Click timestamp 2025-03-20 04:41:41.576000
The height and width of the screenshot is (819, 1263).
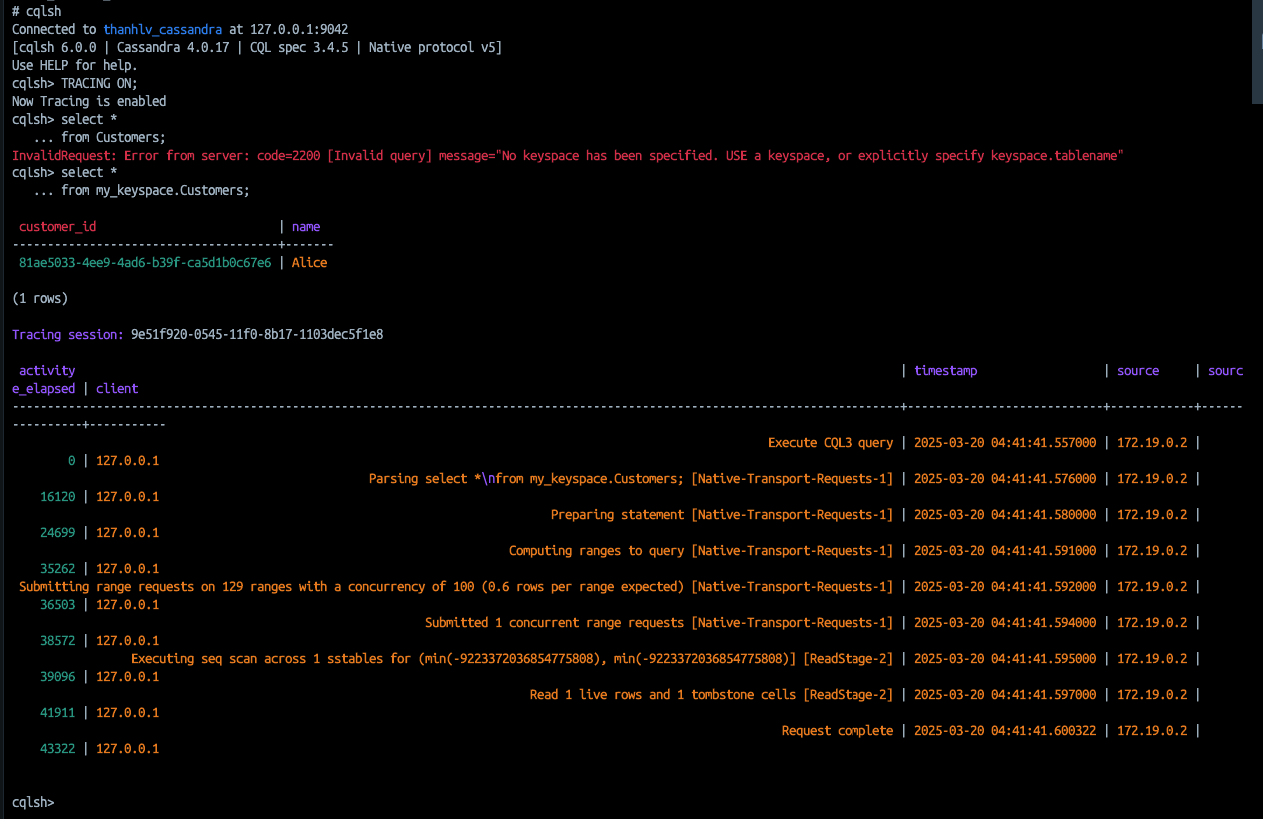click(x=1005, y=480)
